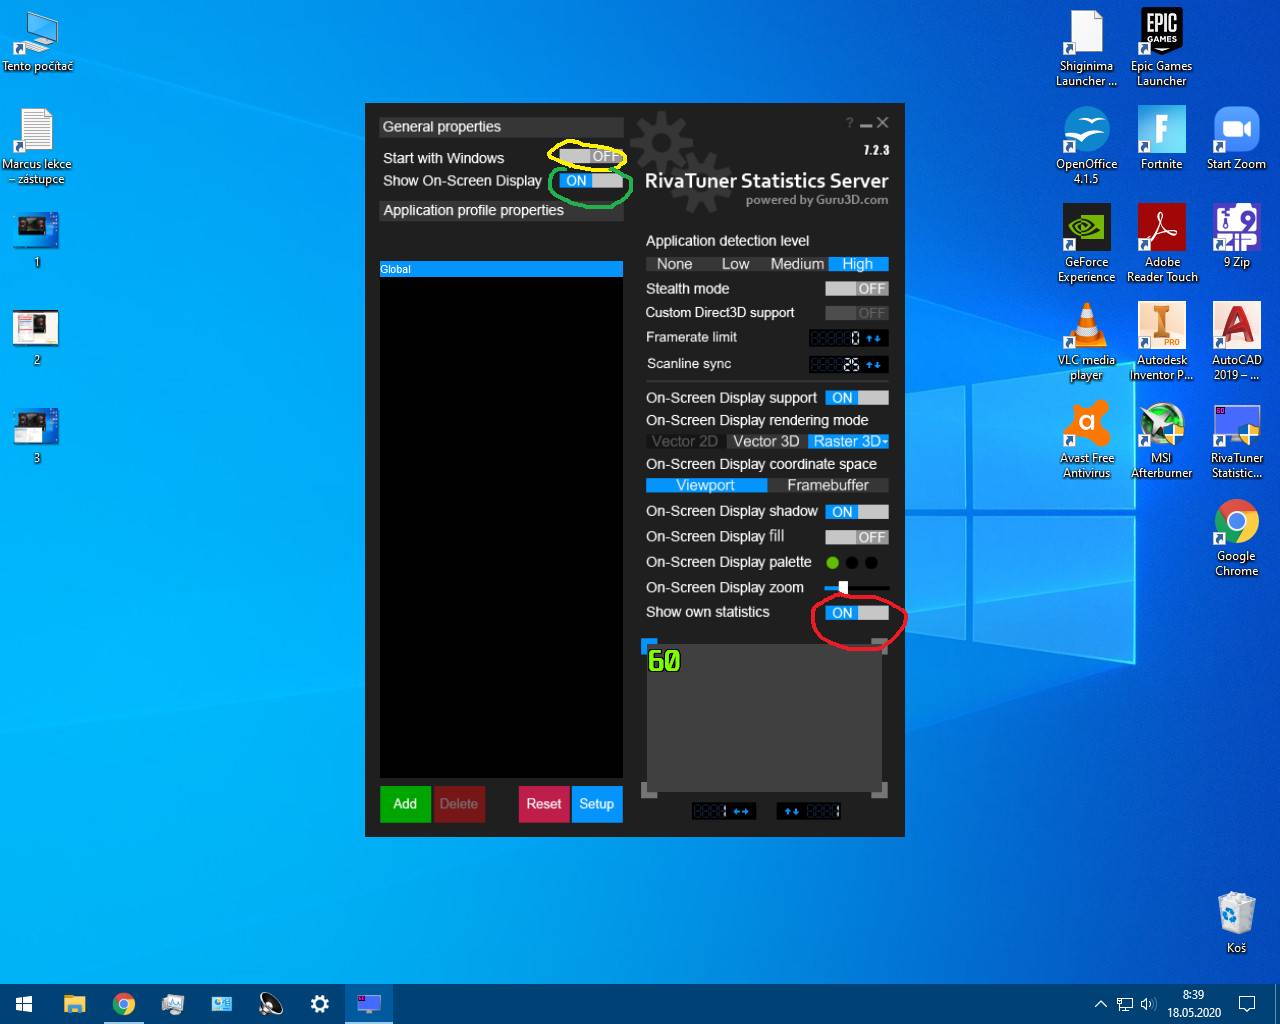Screen dimensions: 1280x1024
Task: Open Windows Start menu
Action: click(24, 1004)
